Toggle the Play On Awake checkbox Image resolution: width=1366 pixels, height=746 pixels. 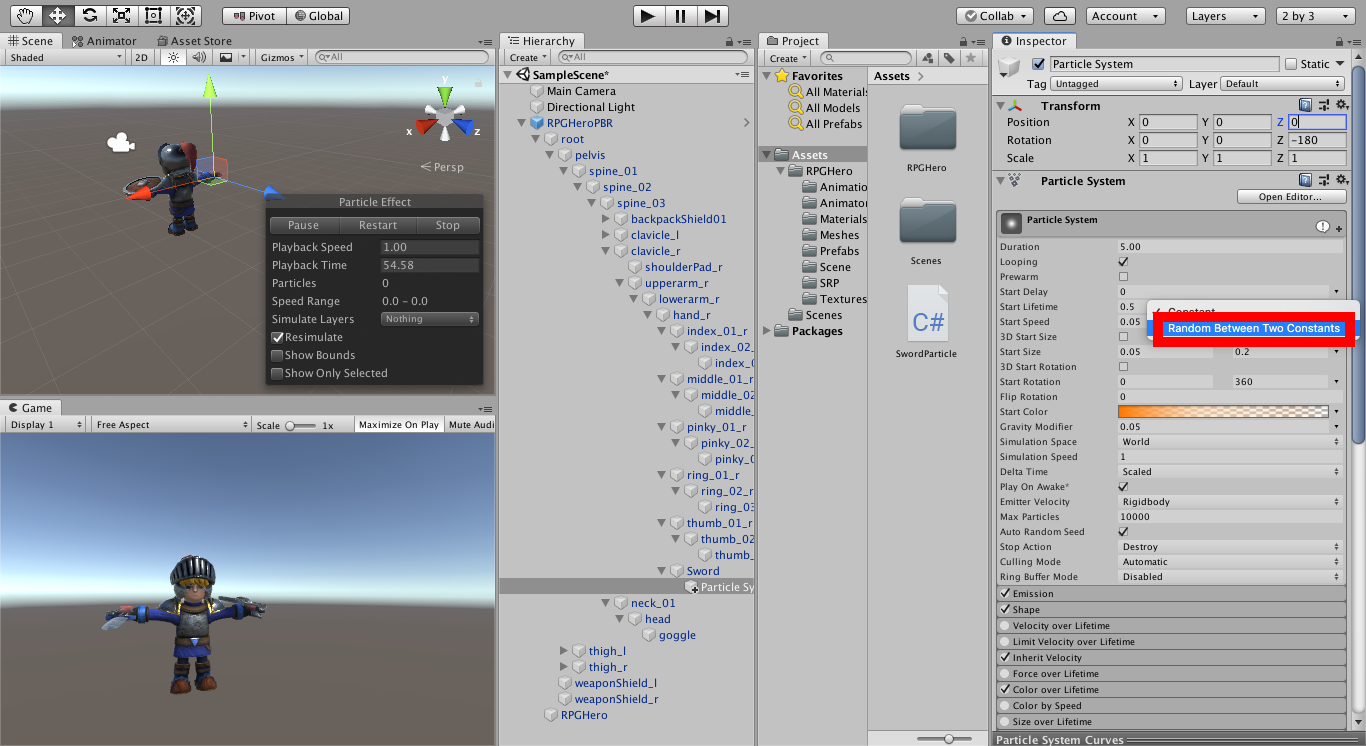coord(1123,487)
